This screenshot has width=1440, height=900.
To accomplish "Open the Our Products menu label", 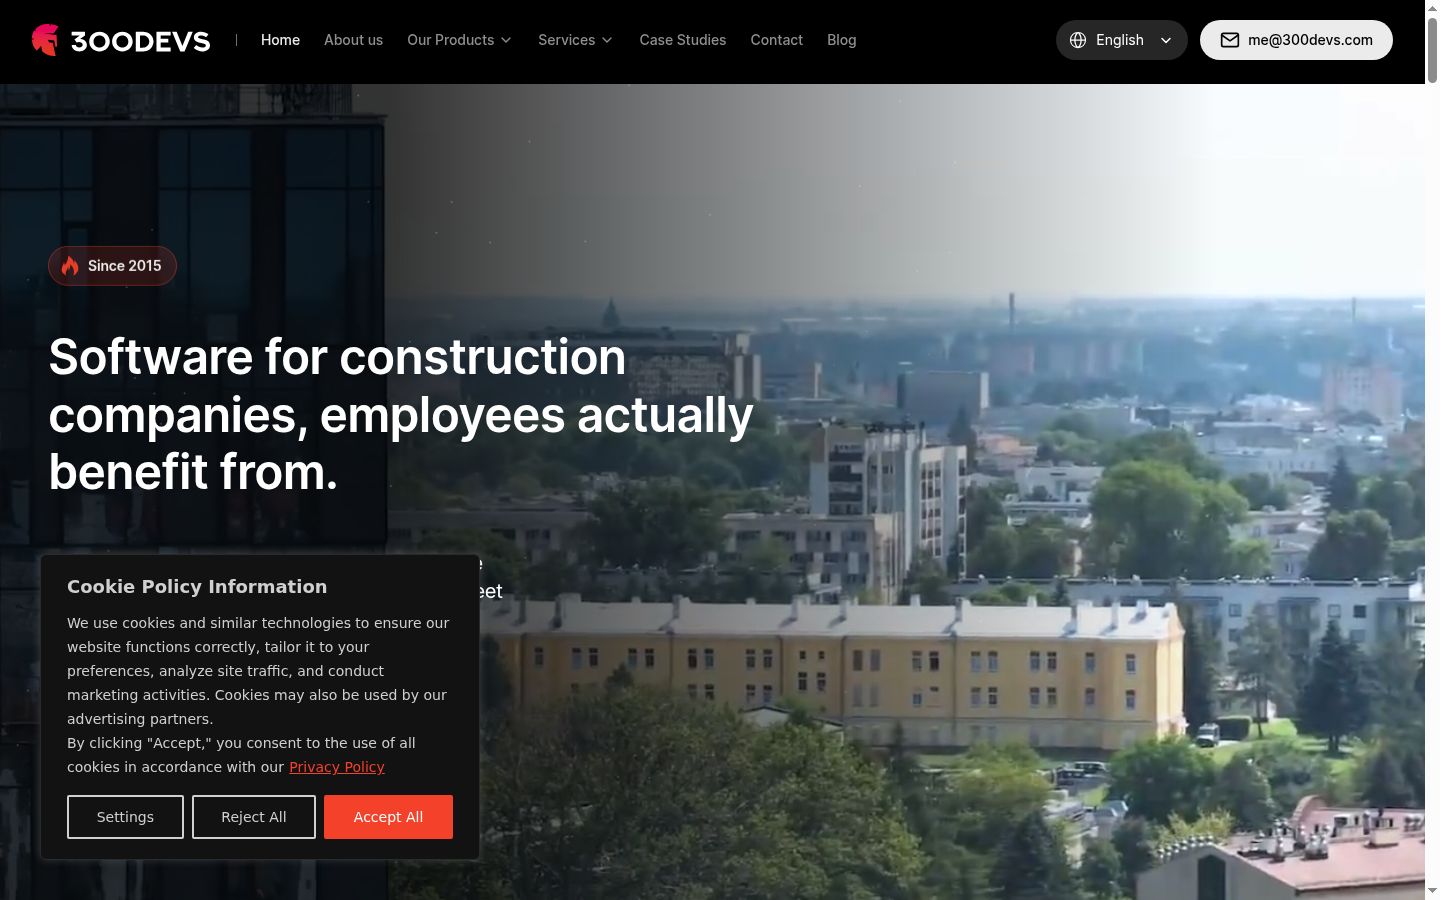I will pos(450,40).
